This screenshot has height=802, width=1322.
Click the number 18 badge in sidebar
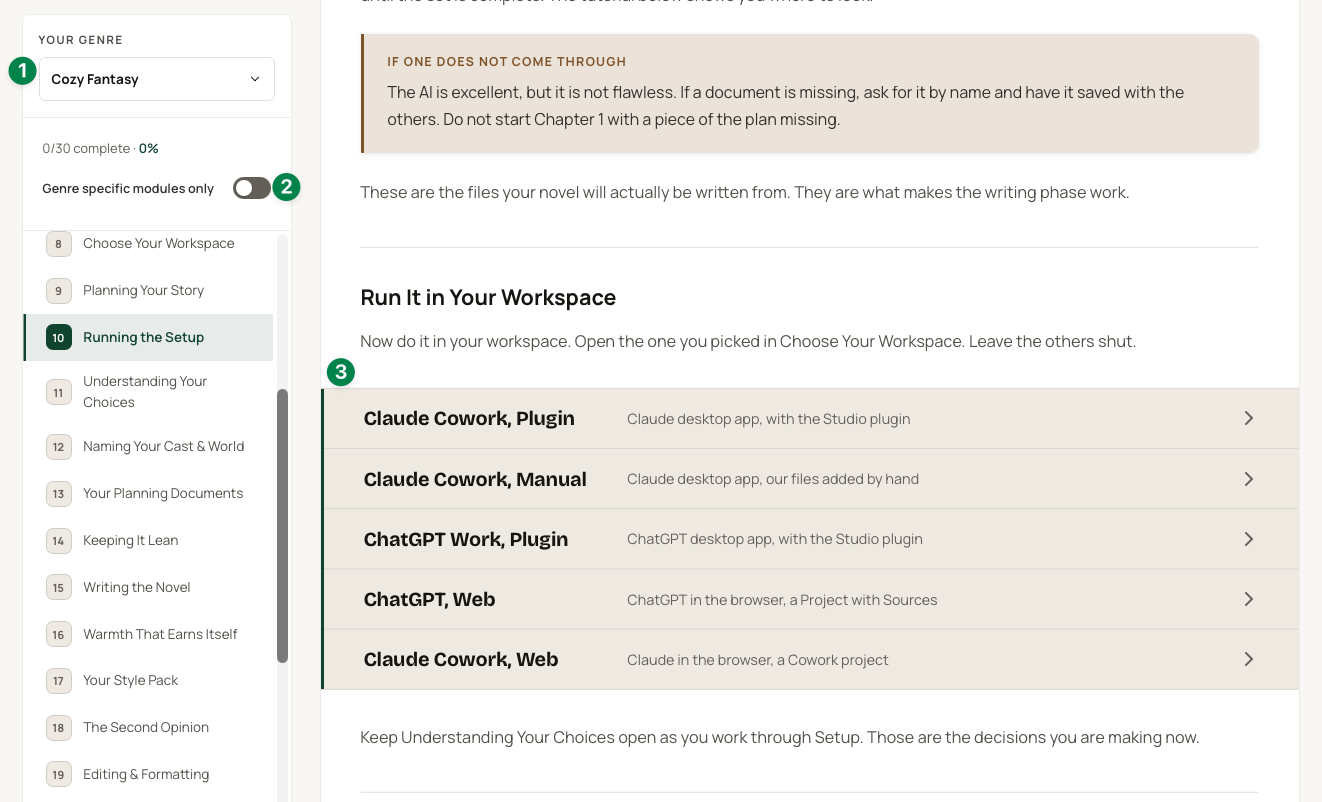pos(58,728)
